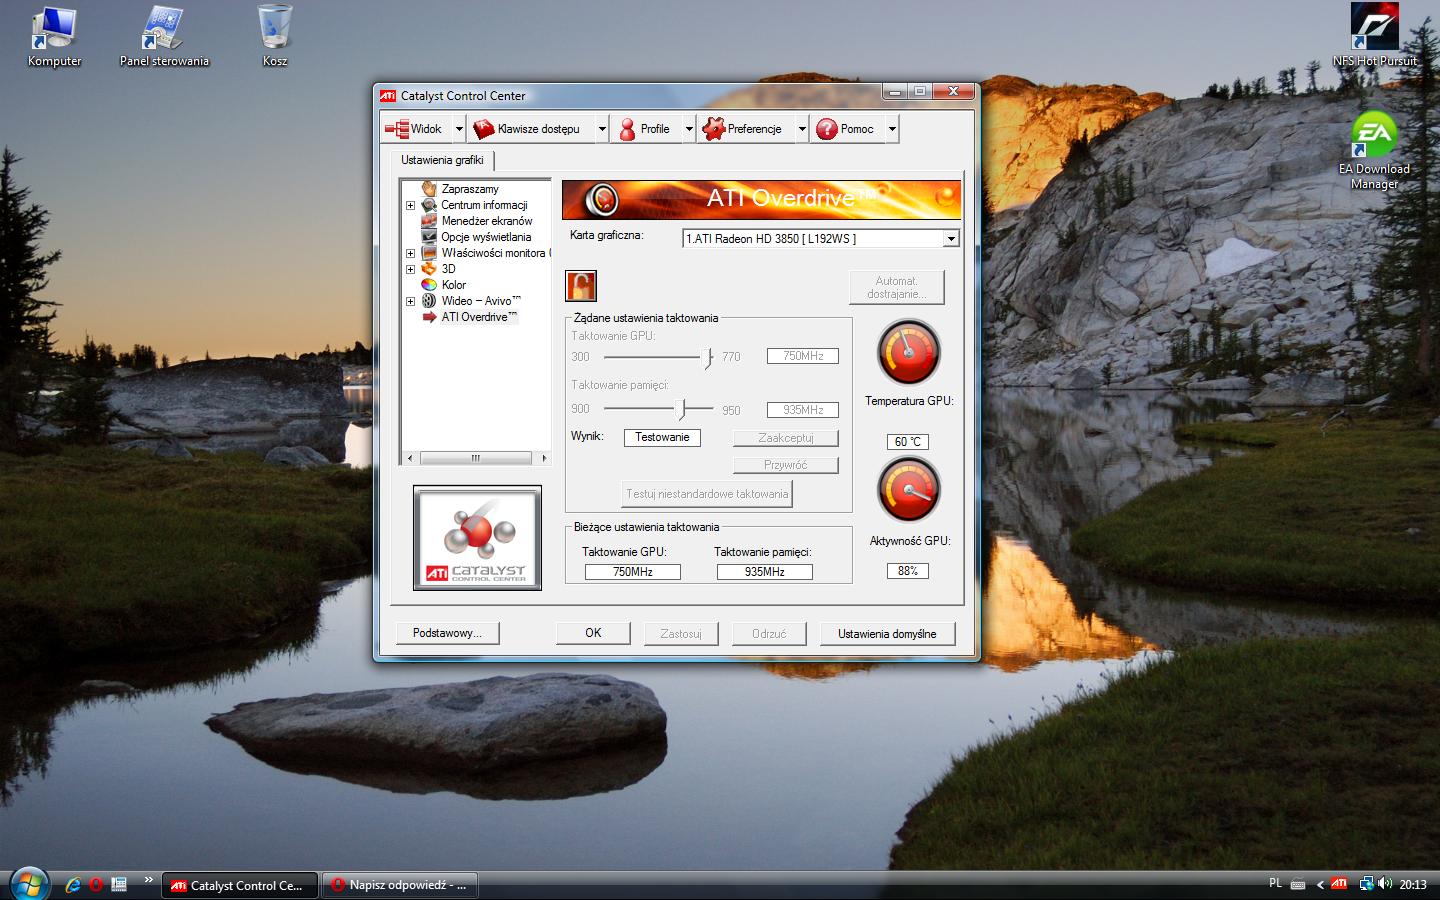The height and width of the screenshot is (900, 1440).
Task: Click the volume speaker tray icon
Action: tap(1385, 884)
